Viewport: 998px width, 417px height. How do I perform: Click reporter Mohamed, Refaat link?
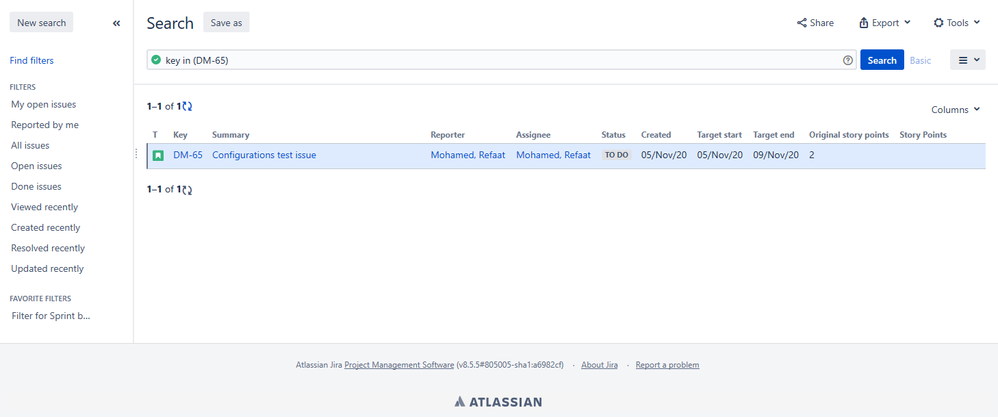pos(468,155)
